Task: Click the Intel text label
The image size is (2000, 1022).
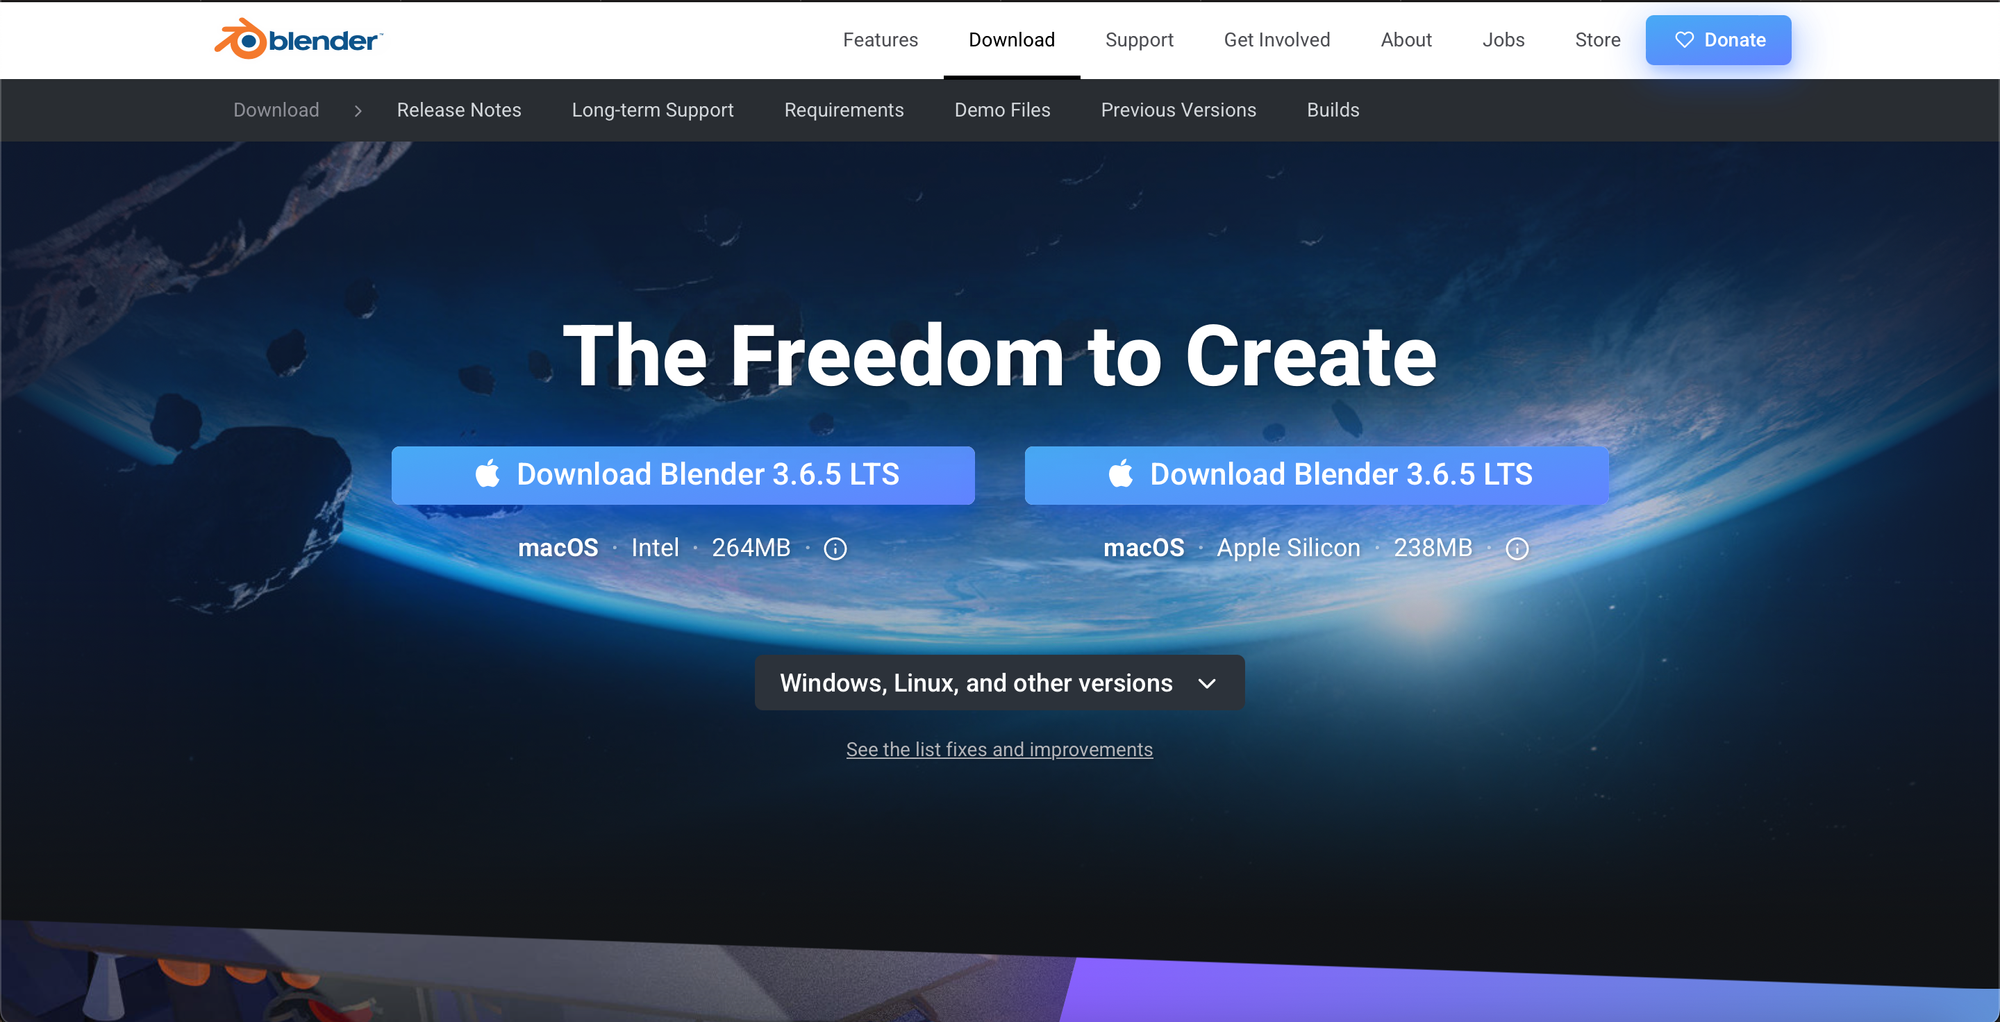Action: point(655,548)
